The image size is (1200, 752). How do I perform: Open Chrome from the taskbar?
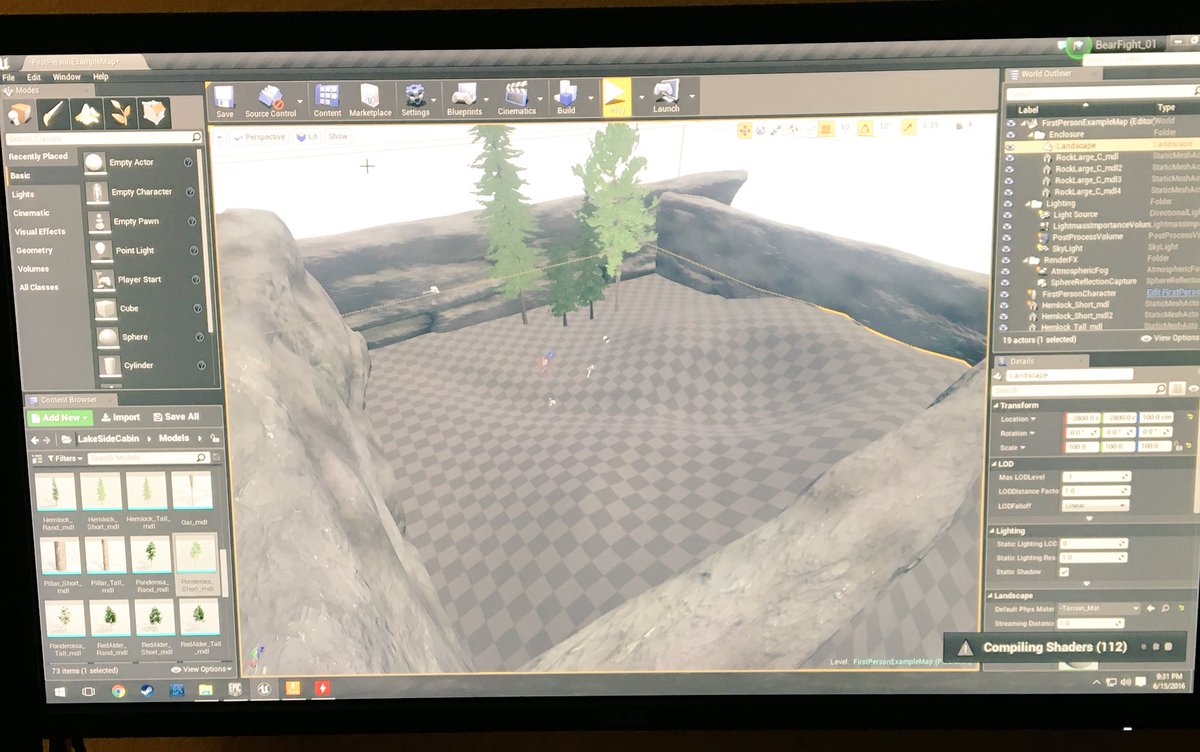(118, 691)
